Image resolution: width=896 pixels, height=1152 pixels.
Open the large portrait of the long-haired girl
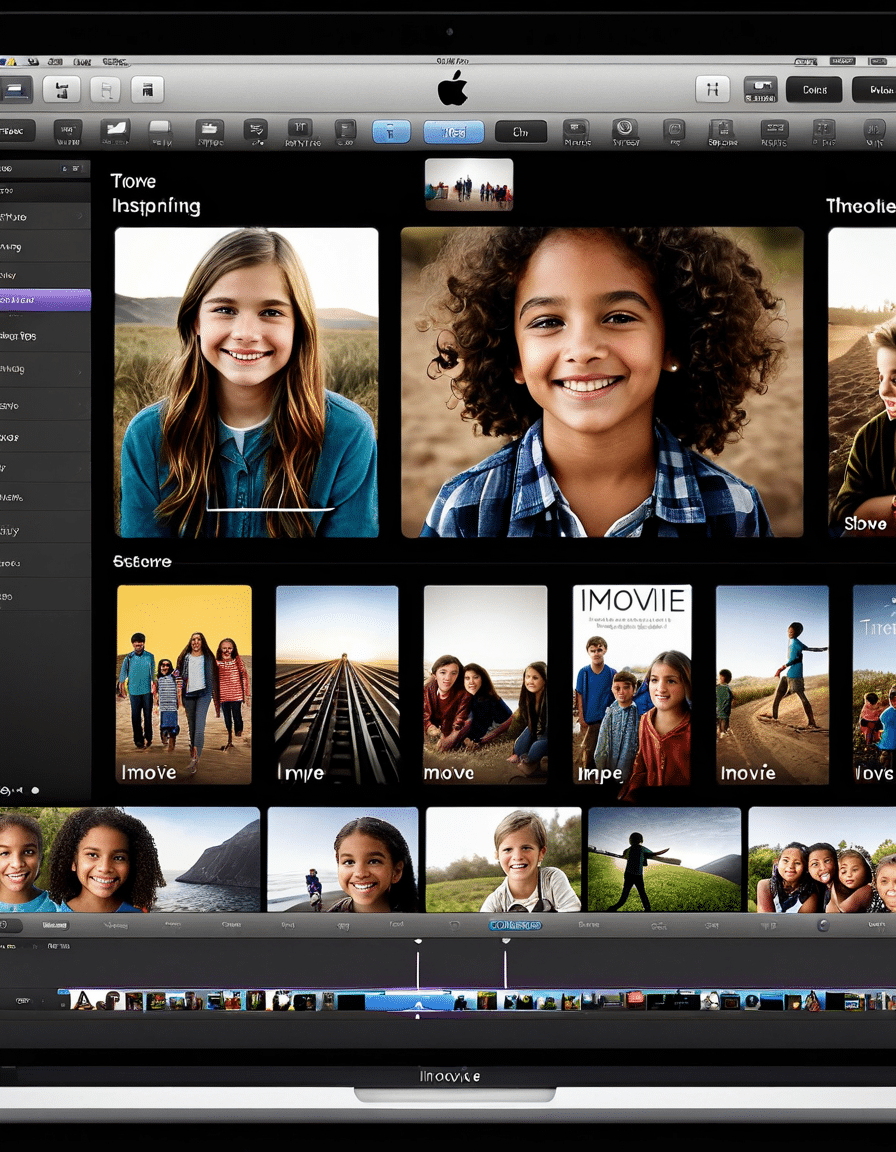pyautogui.click(x=247, y=382)
